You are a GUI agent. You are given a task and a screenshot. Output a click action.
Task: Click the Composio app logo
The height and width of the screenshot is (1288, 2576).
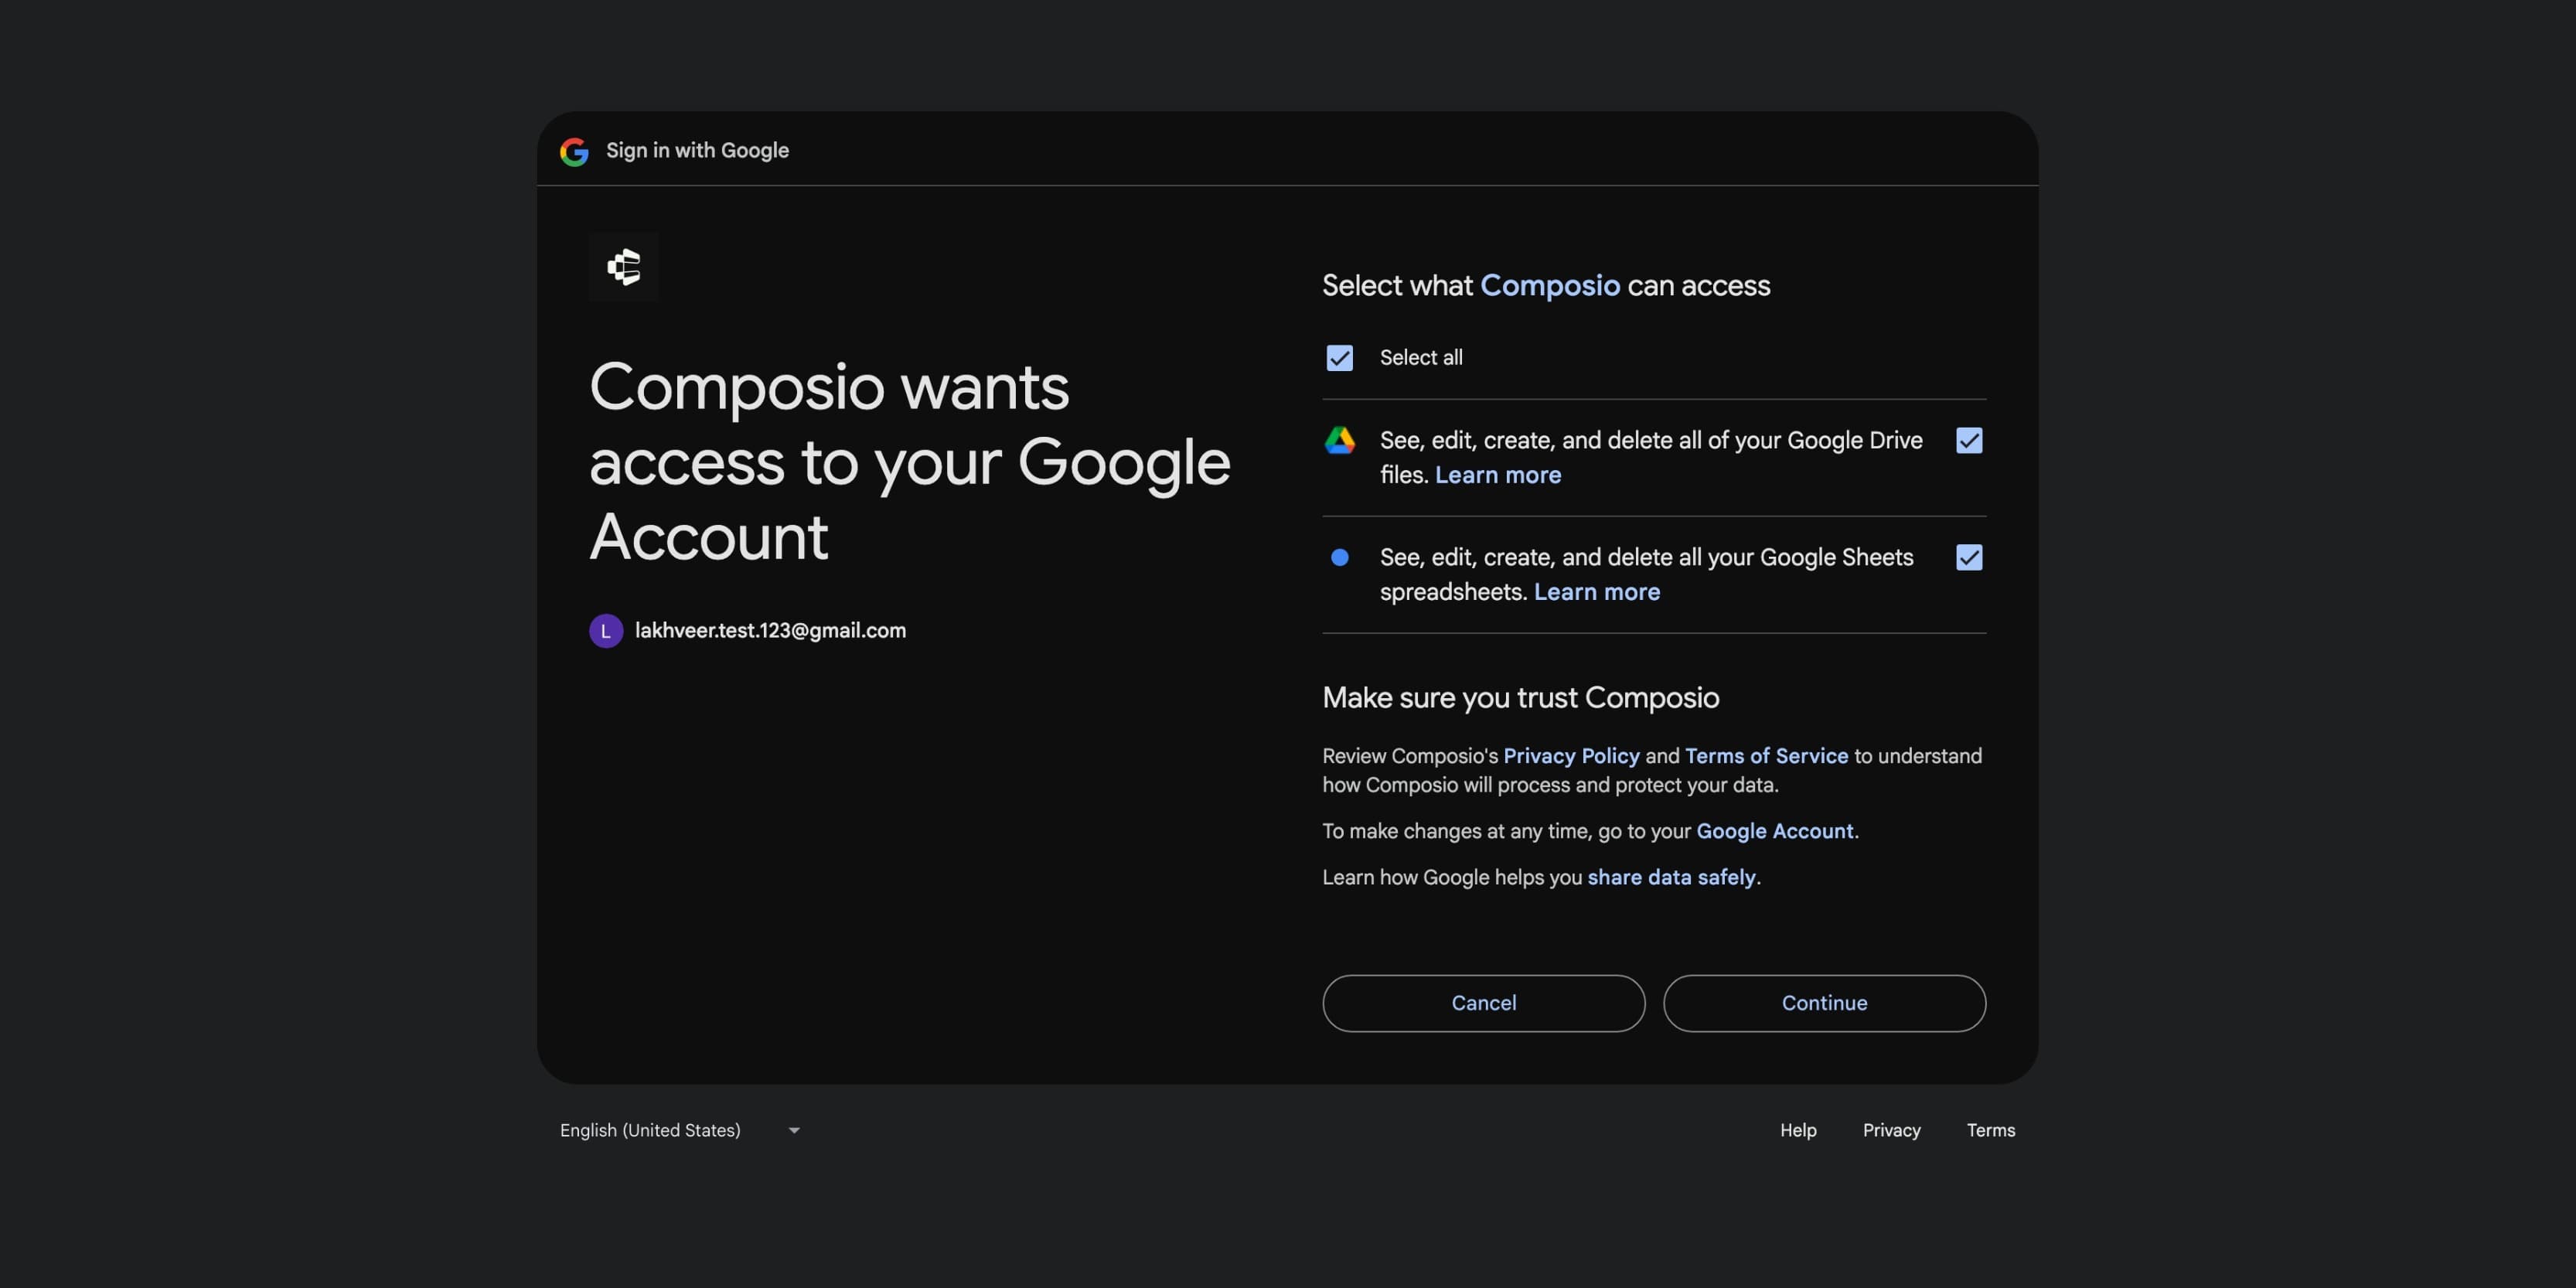point(623,267)
